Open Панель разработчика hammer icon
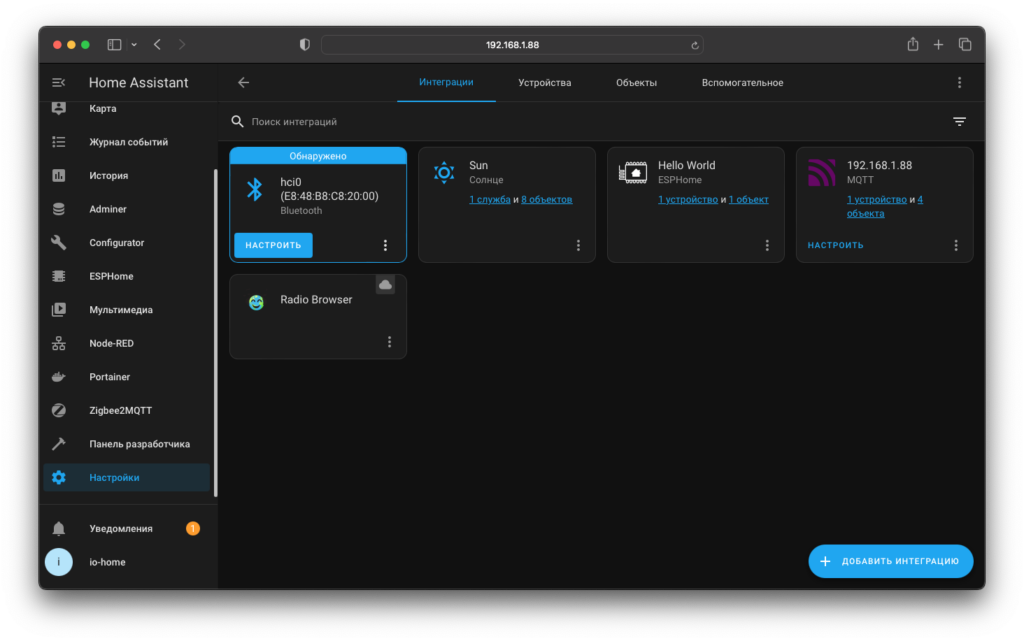The height and width of the screenshot is (641, 1024). [x=59, y=444]
